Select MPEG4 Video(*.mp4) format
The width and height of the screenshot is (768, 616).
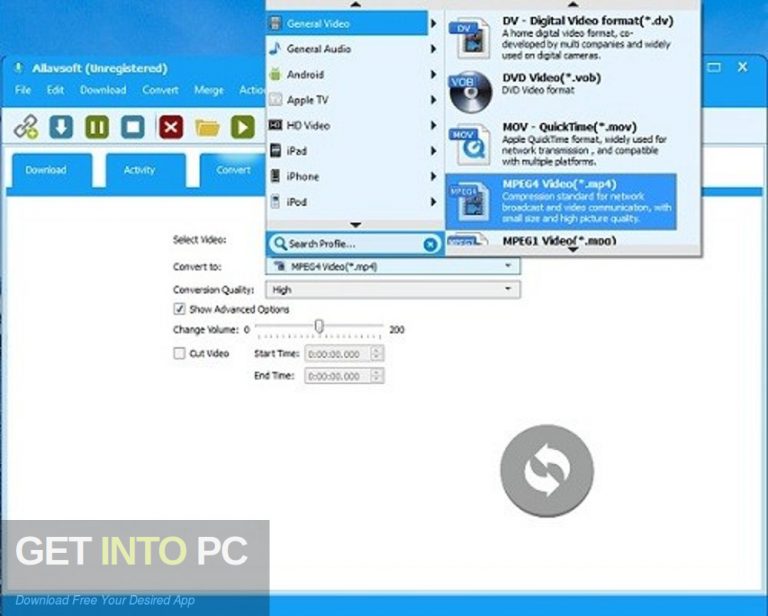pos(561,201)
